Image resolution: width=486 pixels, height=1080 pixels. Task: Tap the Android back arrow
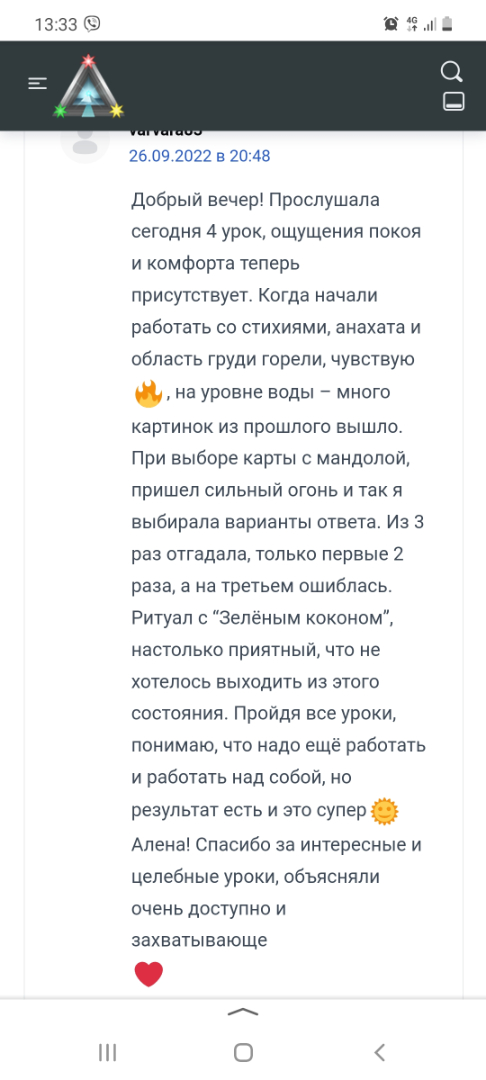point(379,1052)
